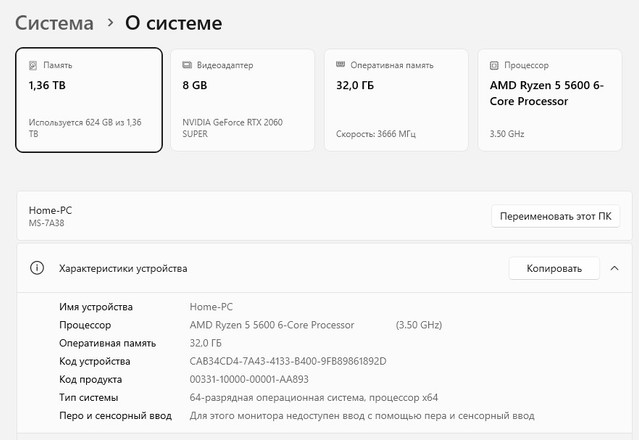The width and height of the screenshot is (639, 440).
Task: Click the Код продукта label
Action: (x=90, y=380)
